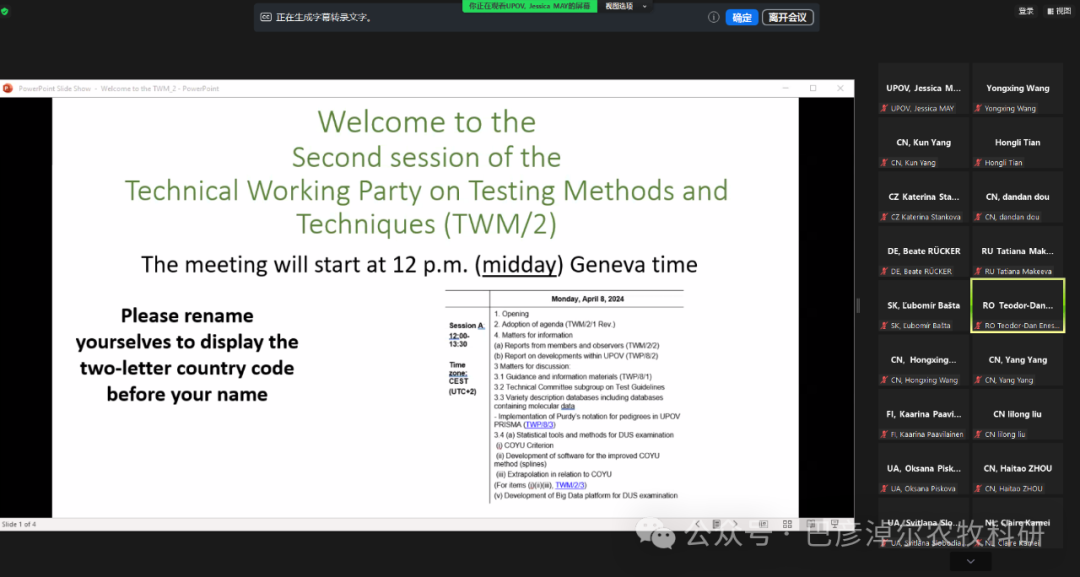Open the 视图 view layout menu
The width and height of the screenshot is (1080, 577).
pyautogui.click(x=1058, y=11)
